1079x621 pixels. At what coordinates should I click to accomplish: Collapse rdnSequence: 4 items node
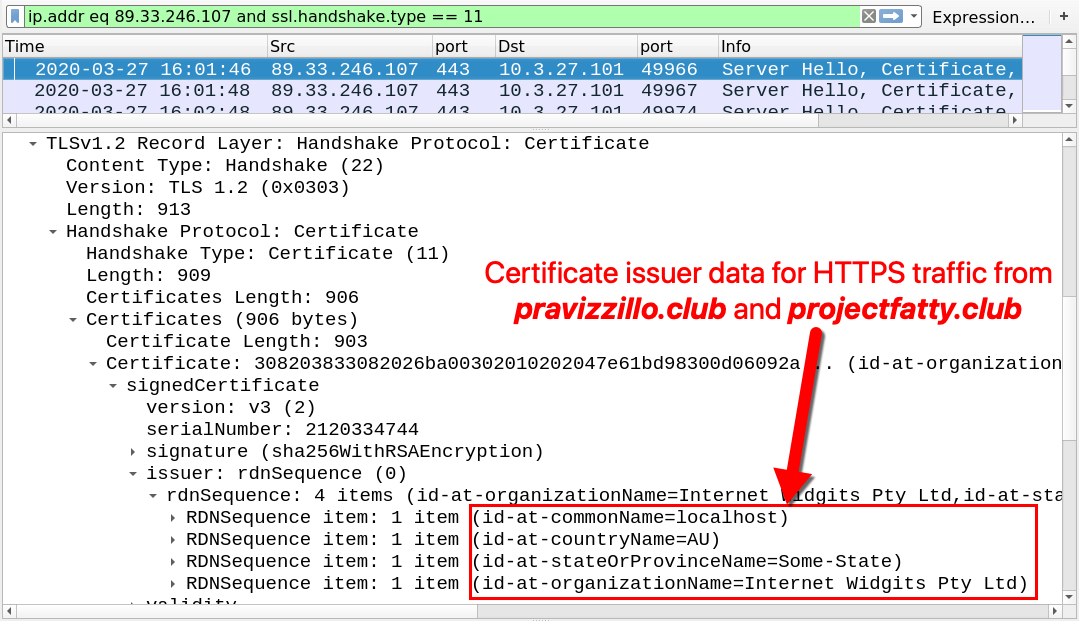[153, 496]
